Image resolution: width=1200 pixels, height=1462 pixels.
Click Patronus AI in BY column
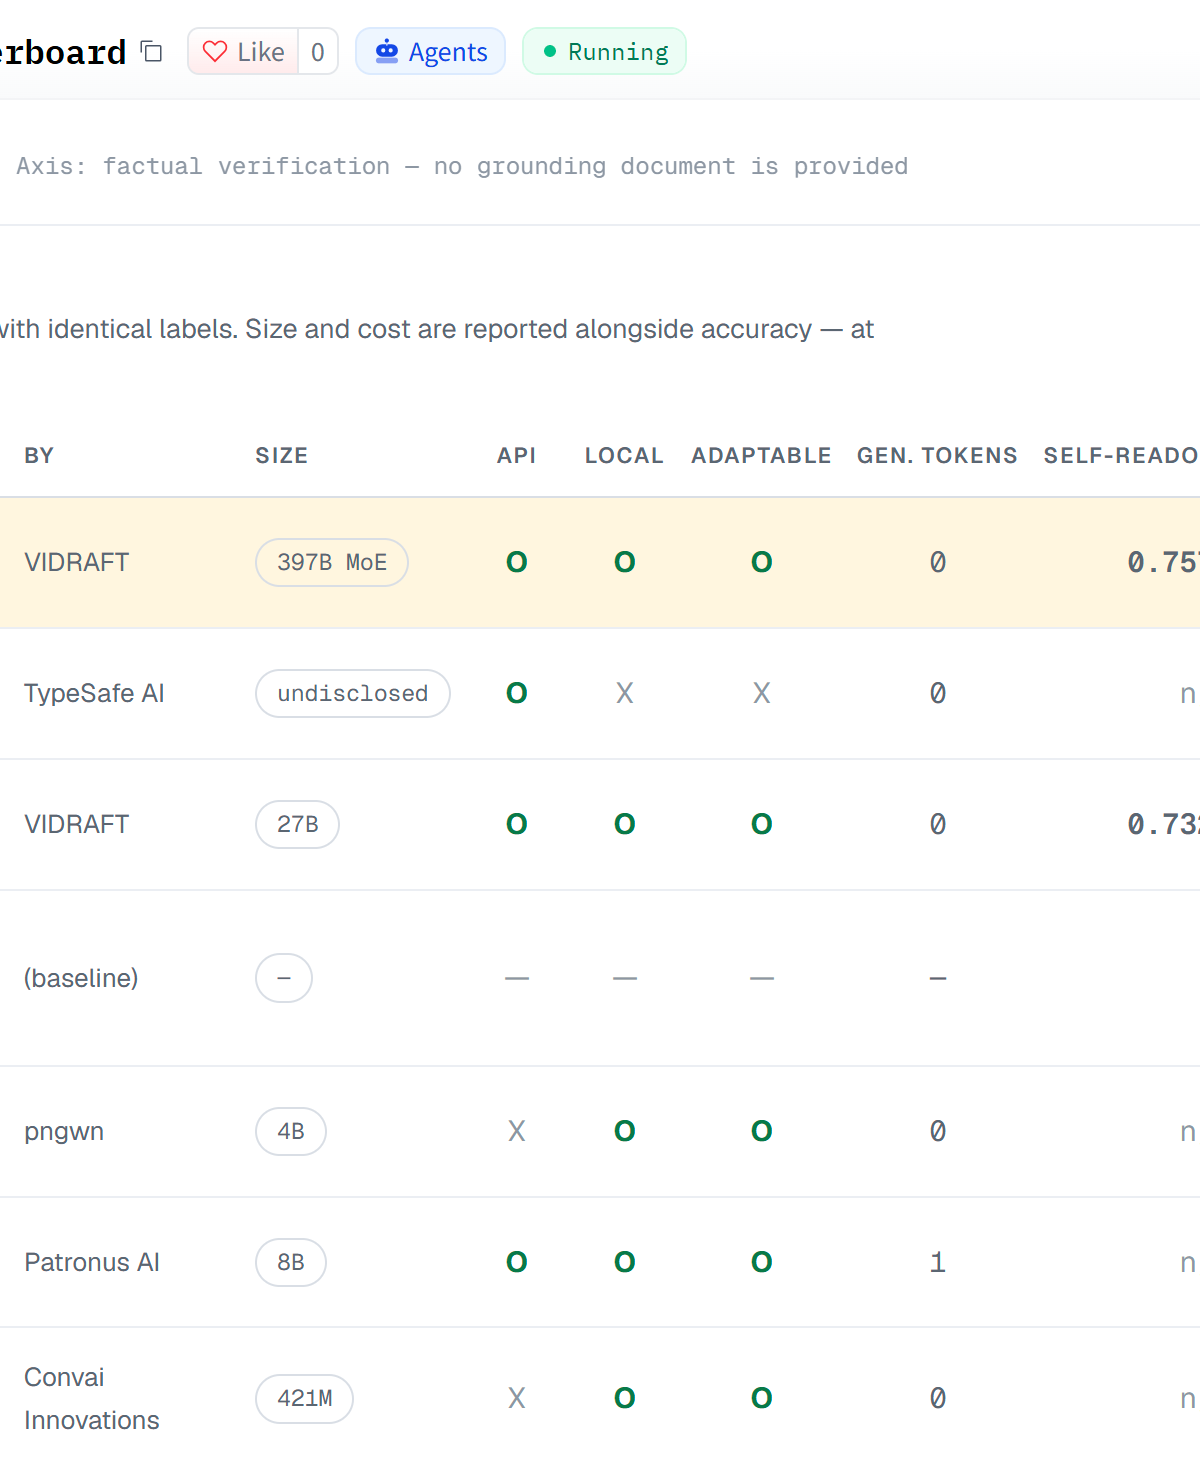click(92, 1262)
